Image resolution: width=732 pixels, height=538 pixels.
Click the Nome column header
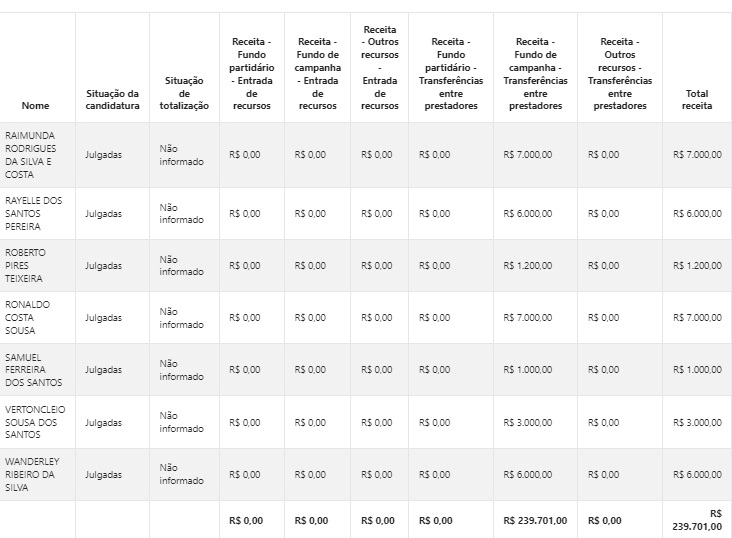(x=35, y=105)
